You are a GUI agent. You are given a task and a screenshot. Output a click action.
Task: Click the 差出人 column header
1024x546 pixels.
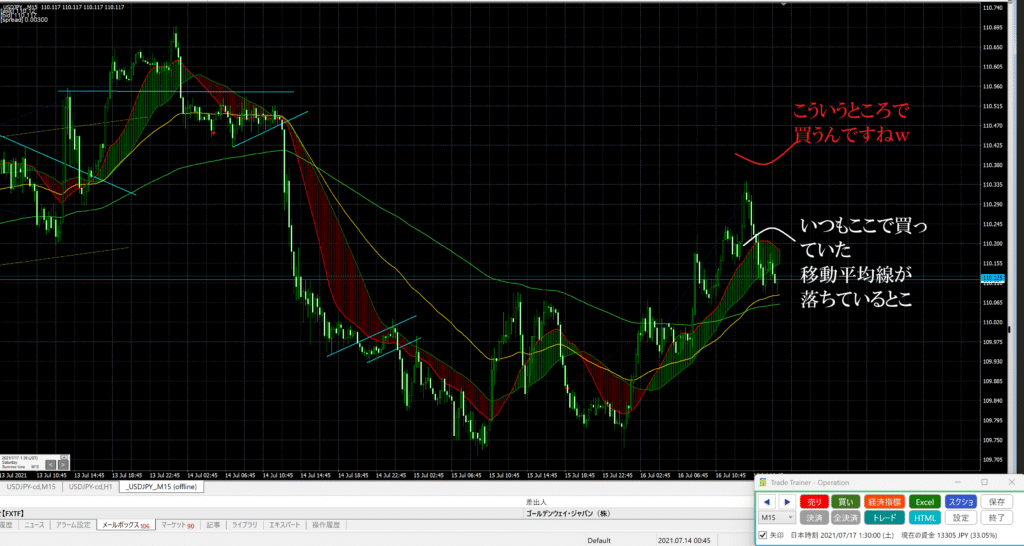[535, 503]
